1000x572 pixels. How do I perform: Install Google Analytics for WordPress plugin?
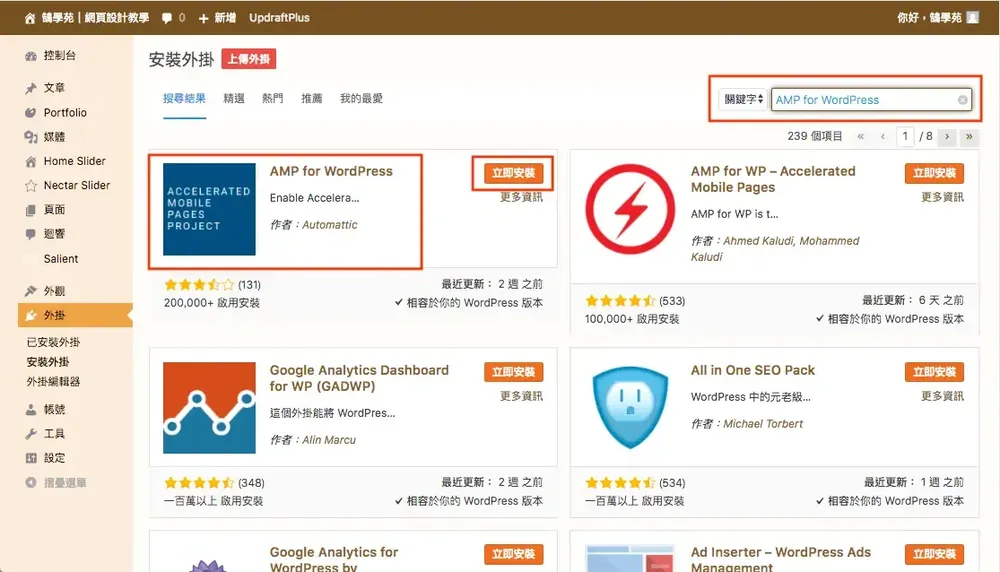513,554
